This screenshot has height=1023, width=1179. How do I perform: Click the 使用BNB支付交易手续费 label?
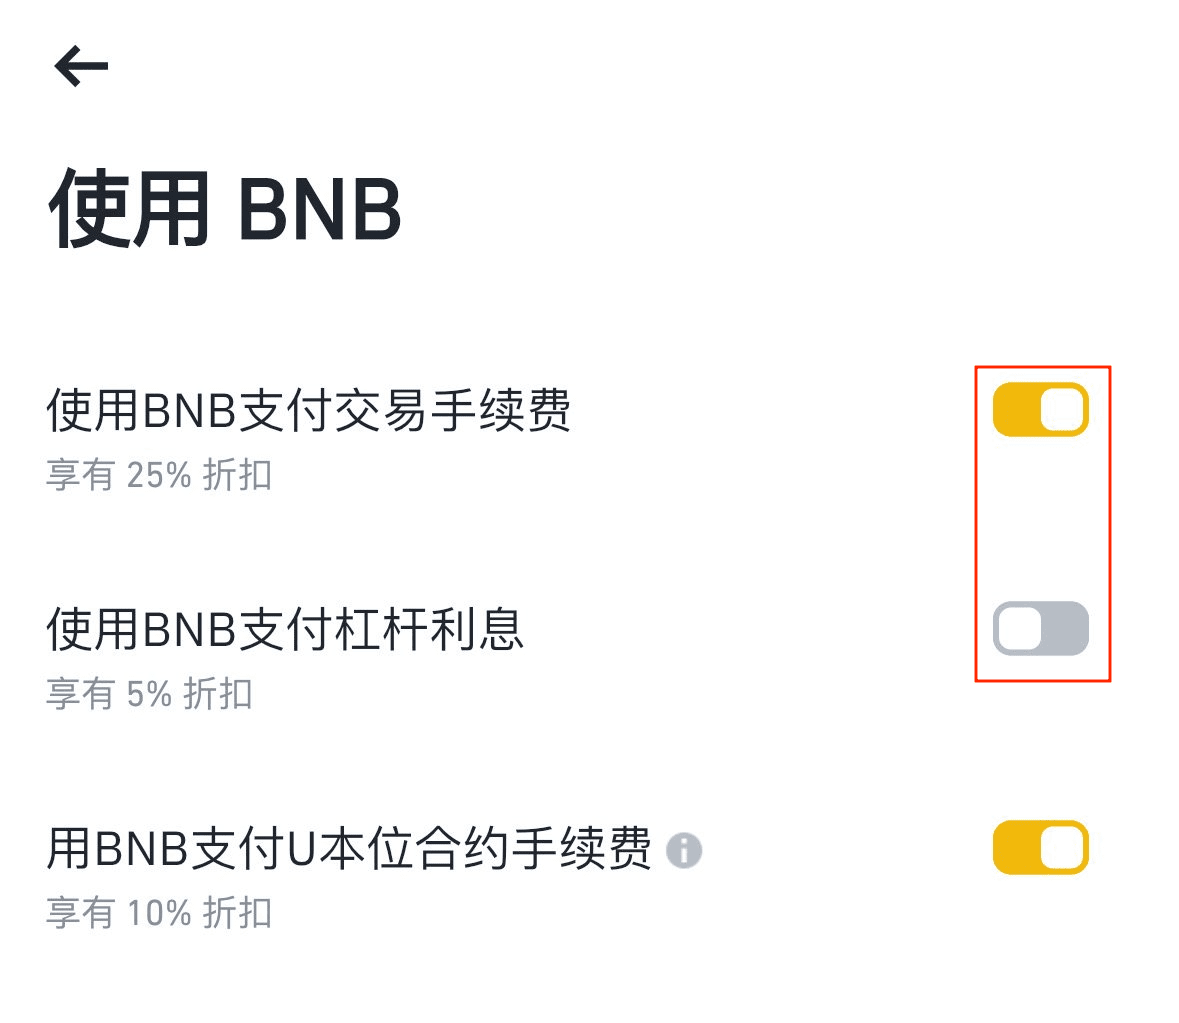pyautogui.click(x=308, y=411)
